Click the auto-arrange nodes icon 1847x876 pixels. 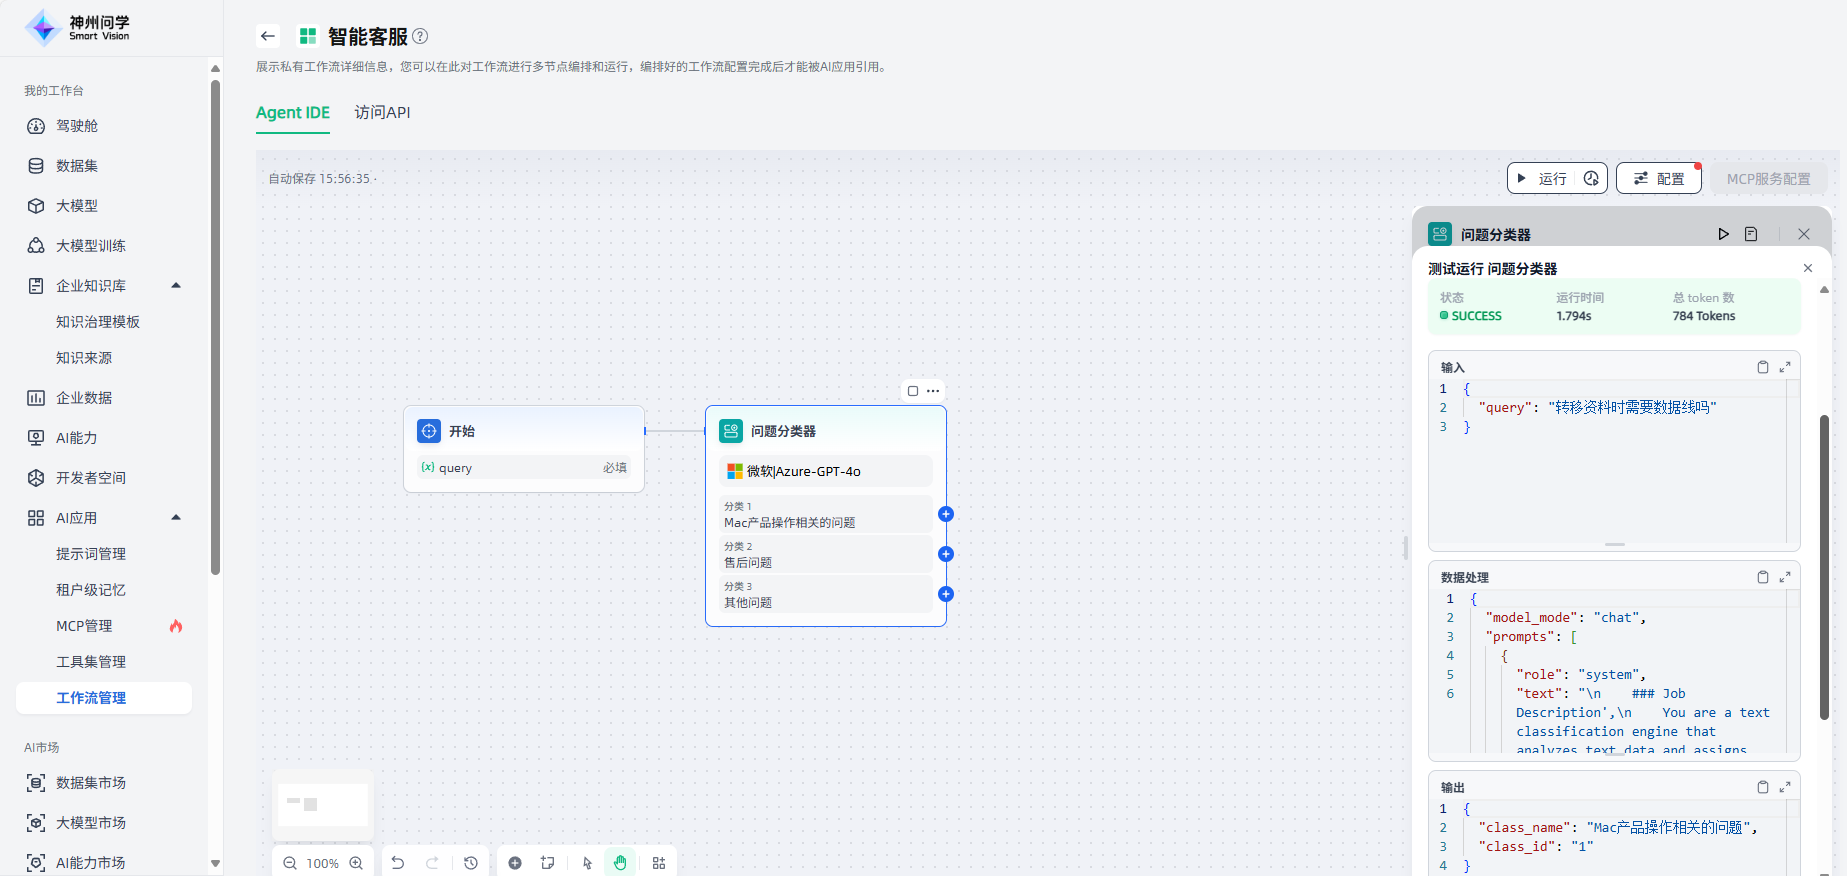[x=659, y=863]
